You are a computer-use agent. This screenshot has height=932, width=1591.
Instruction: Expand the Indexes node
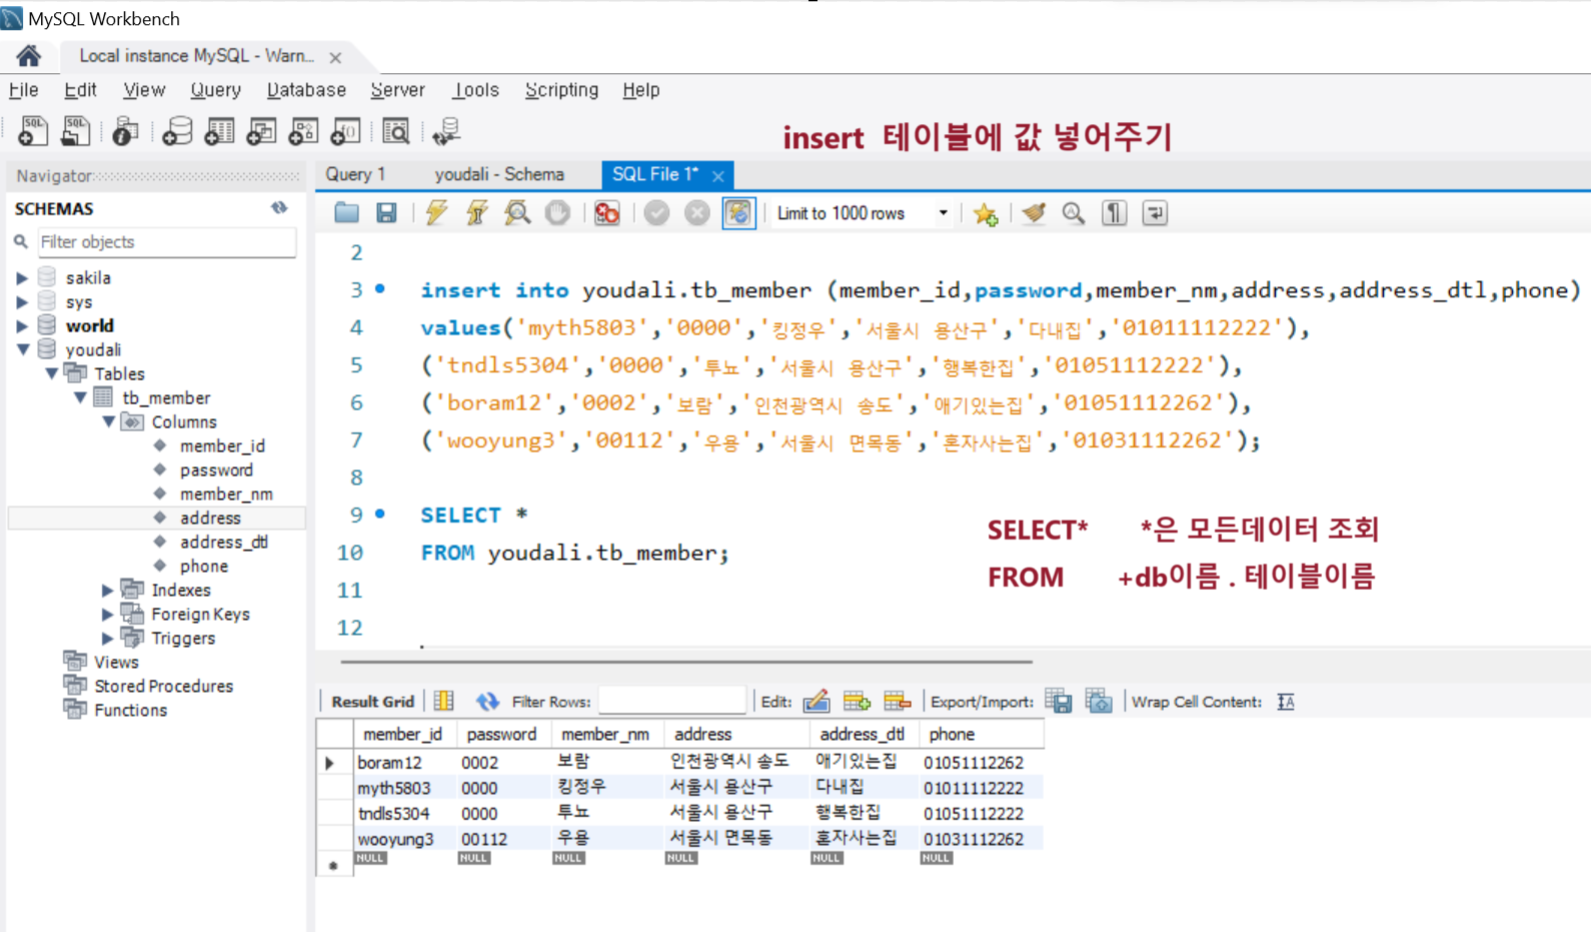pos(108,590)
